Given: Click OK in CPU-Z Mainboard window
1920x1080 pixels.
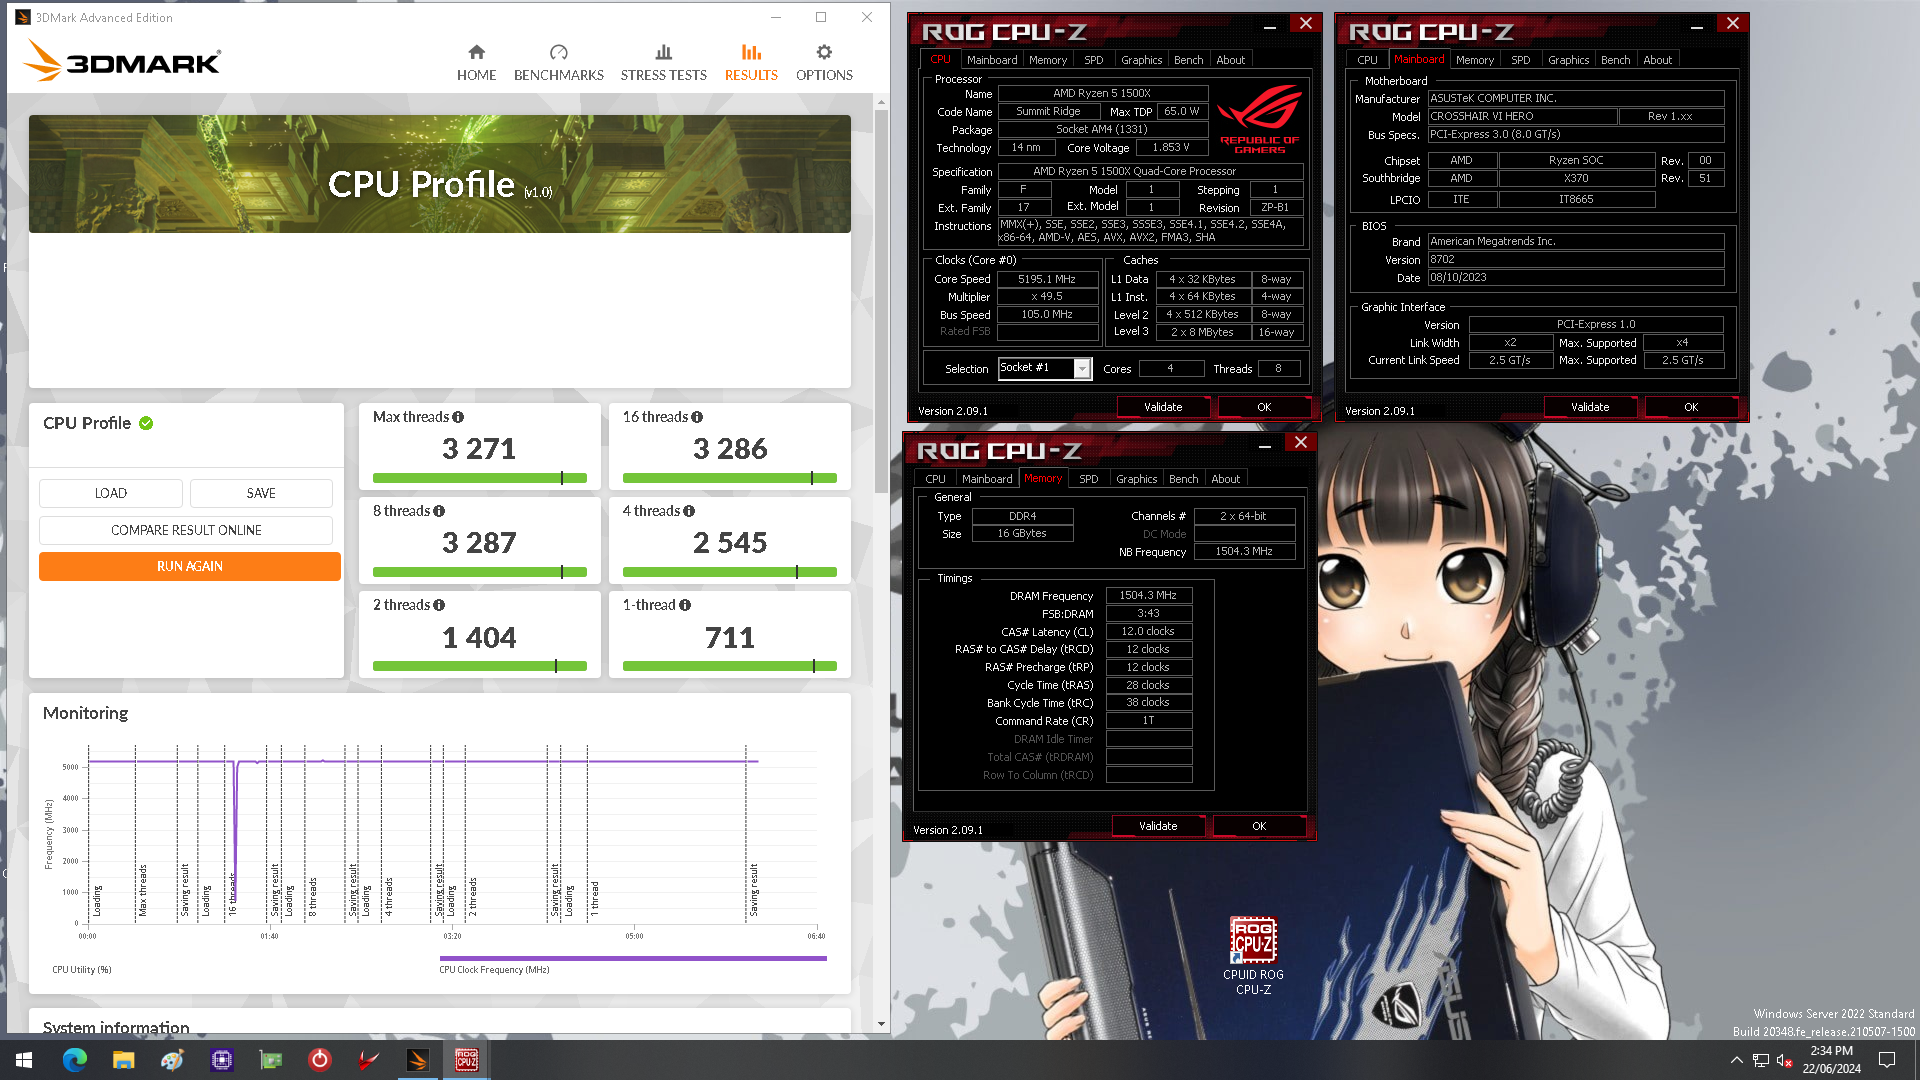Looking at the screenshot, I should pyautogui.click(x=1691, y=407).
